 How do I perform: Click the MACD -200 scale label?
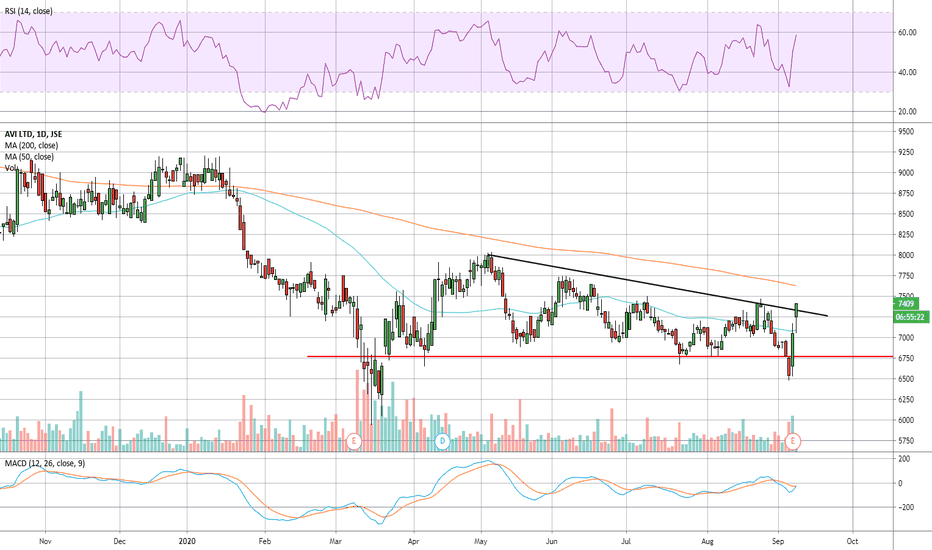(x=904, y=507)
